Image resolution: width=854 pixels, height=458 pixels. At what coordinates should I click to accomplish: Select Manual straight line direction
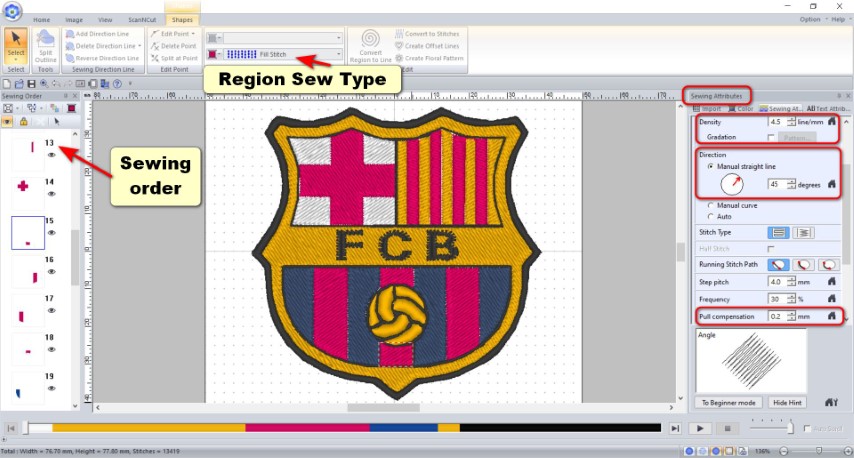tap(710, 167)
